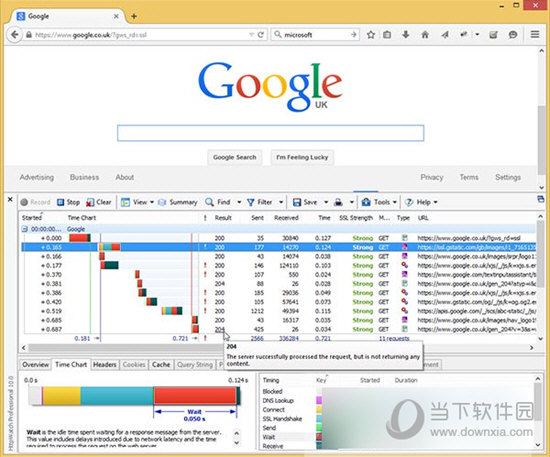The image size is (550, 457).
Task: Open the Advertising link
Action: coord(37,177)
